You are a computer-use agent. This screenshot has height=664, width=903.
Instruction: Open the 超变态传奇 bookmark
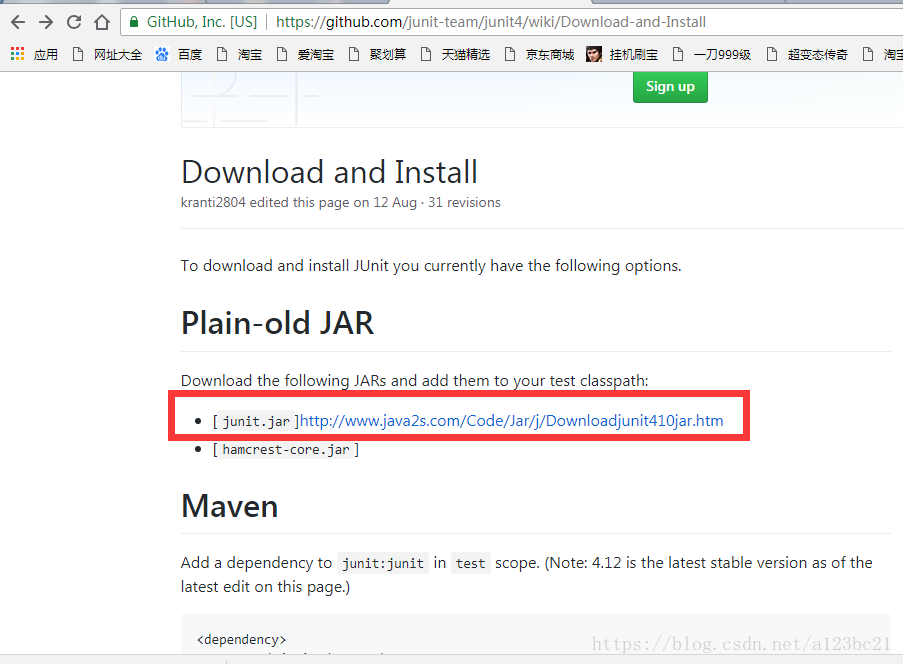[807, 55]
